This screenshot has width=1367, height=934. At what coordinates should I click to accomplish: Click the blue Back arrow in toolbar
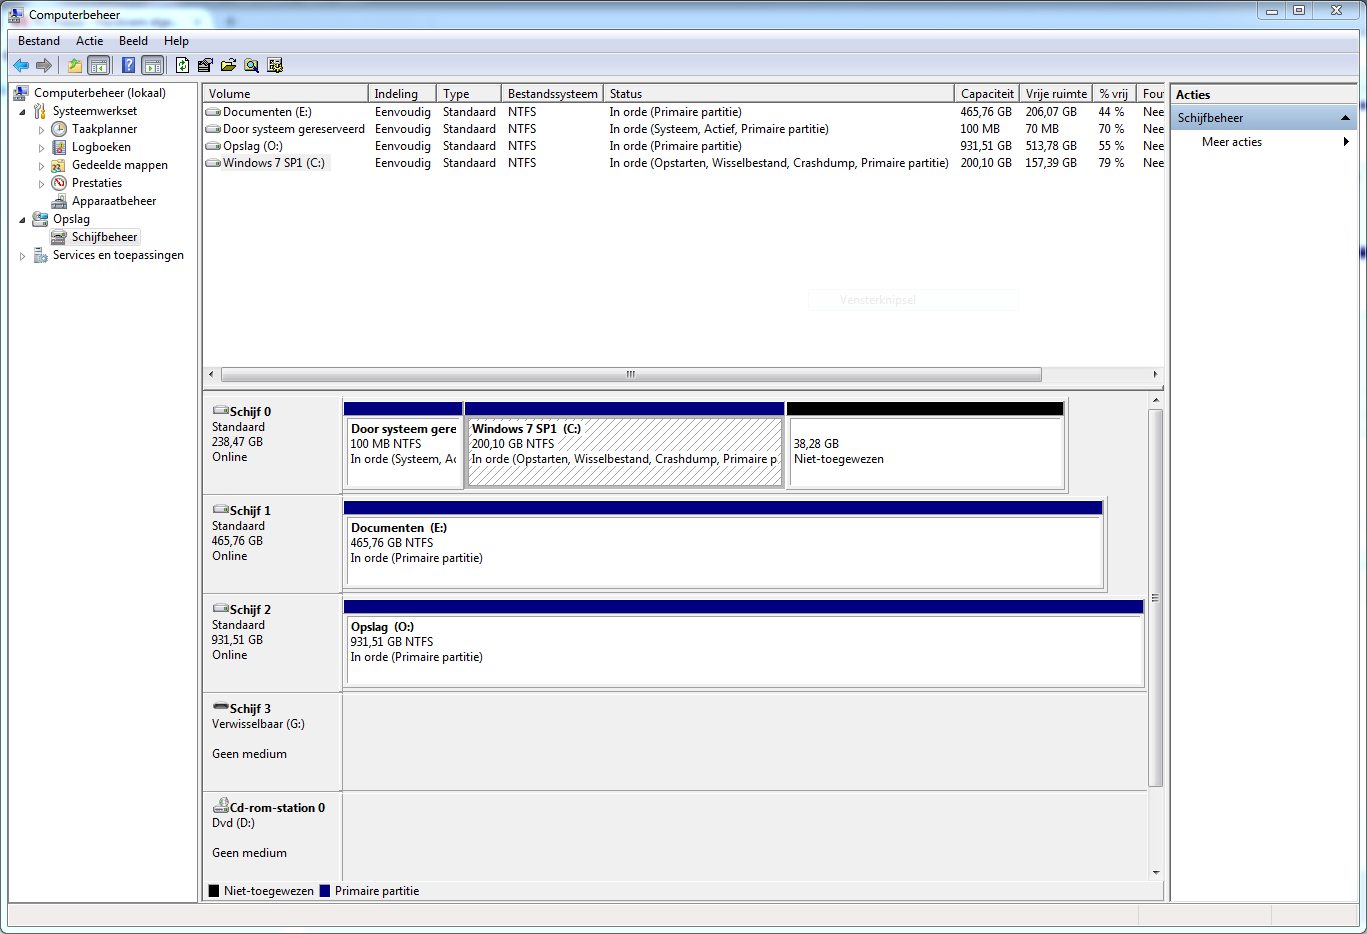20,66
